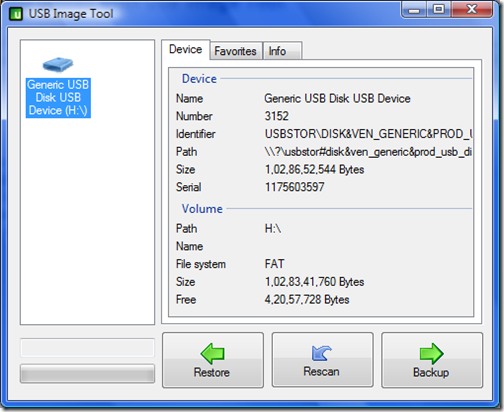Screen dimensions: 504x412
Task: Open the Favorites tab
Action: (236, 51)
